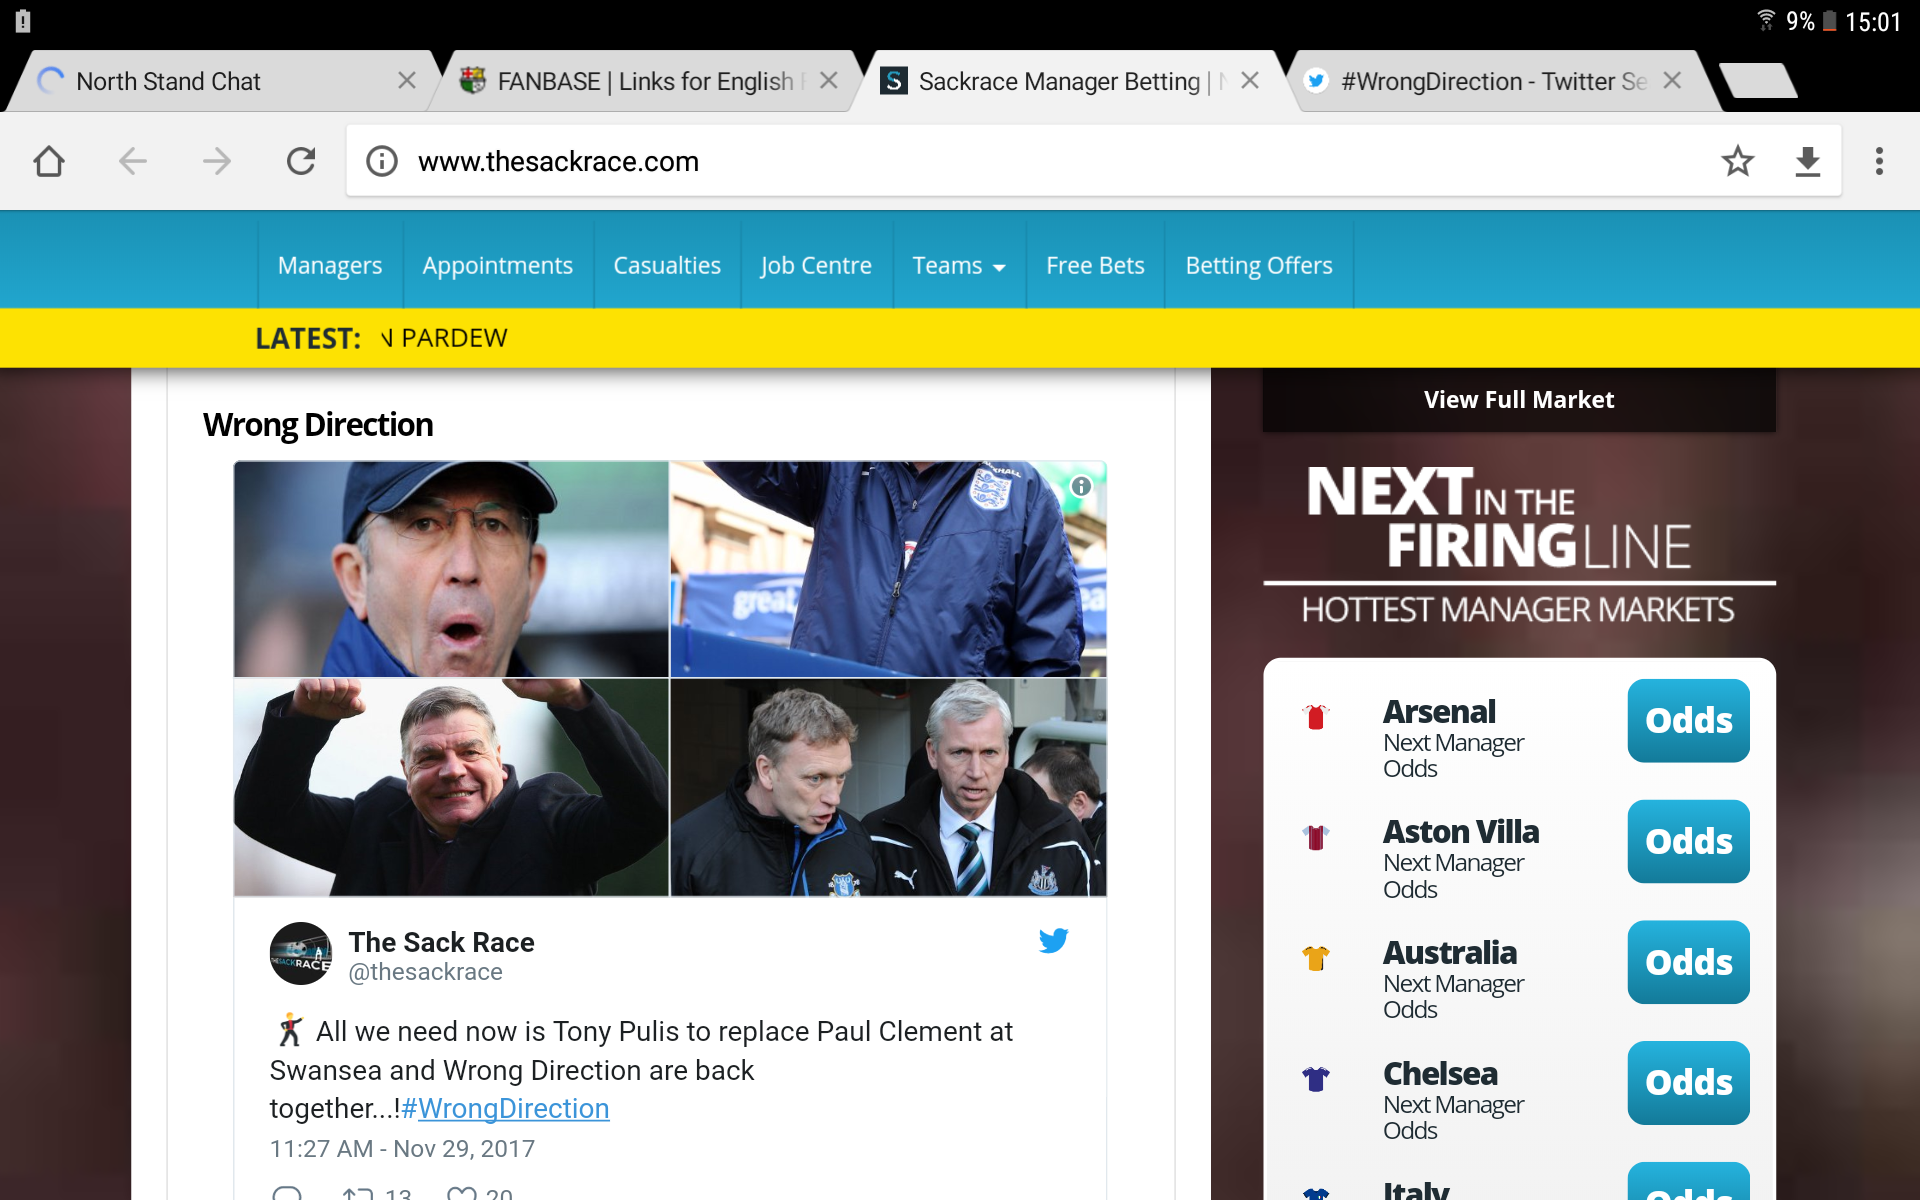Click the tweet like heart icon
Image resolution: width=1920 pixels, height=1200 pixels.
[462, 1194]
